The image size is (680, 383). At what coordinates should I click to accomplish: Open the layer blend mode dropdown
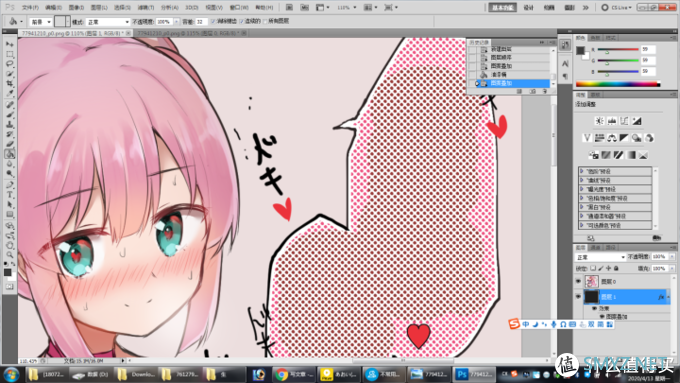point(600,257)
